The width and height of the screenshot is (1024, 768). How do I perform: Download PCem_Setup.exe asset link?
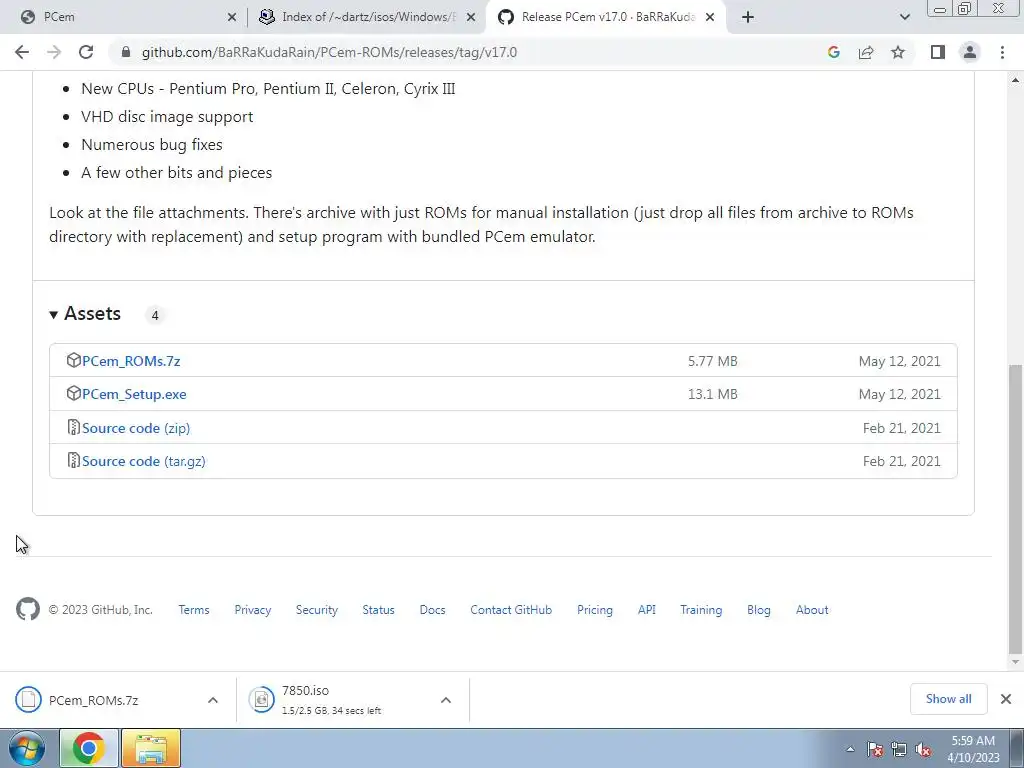point(134,394)
